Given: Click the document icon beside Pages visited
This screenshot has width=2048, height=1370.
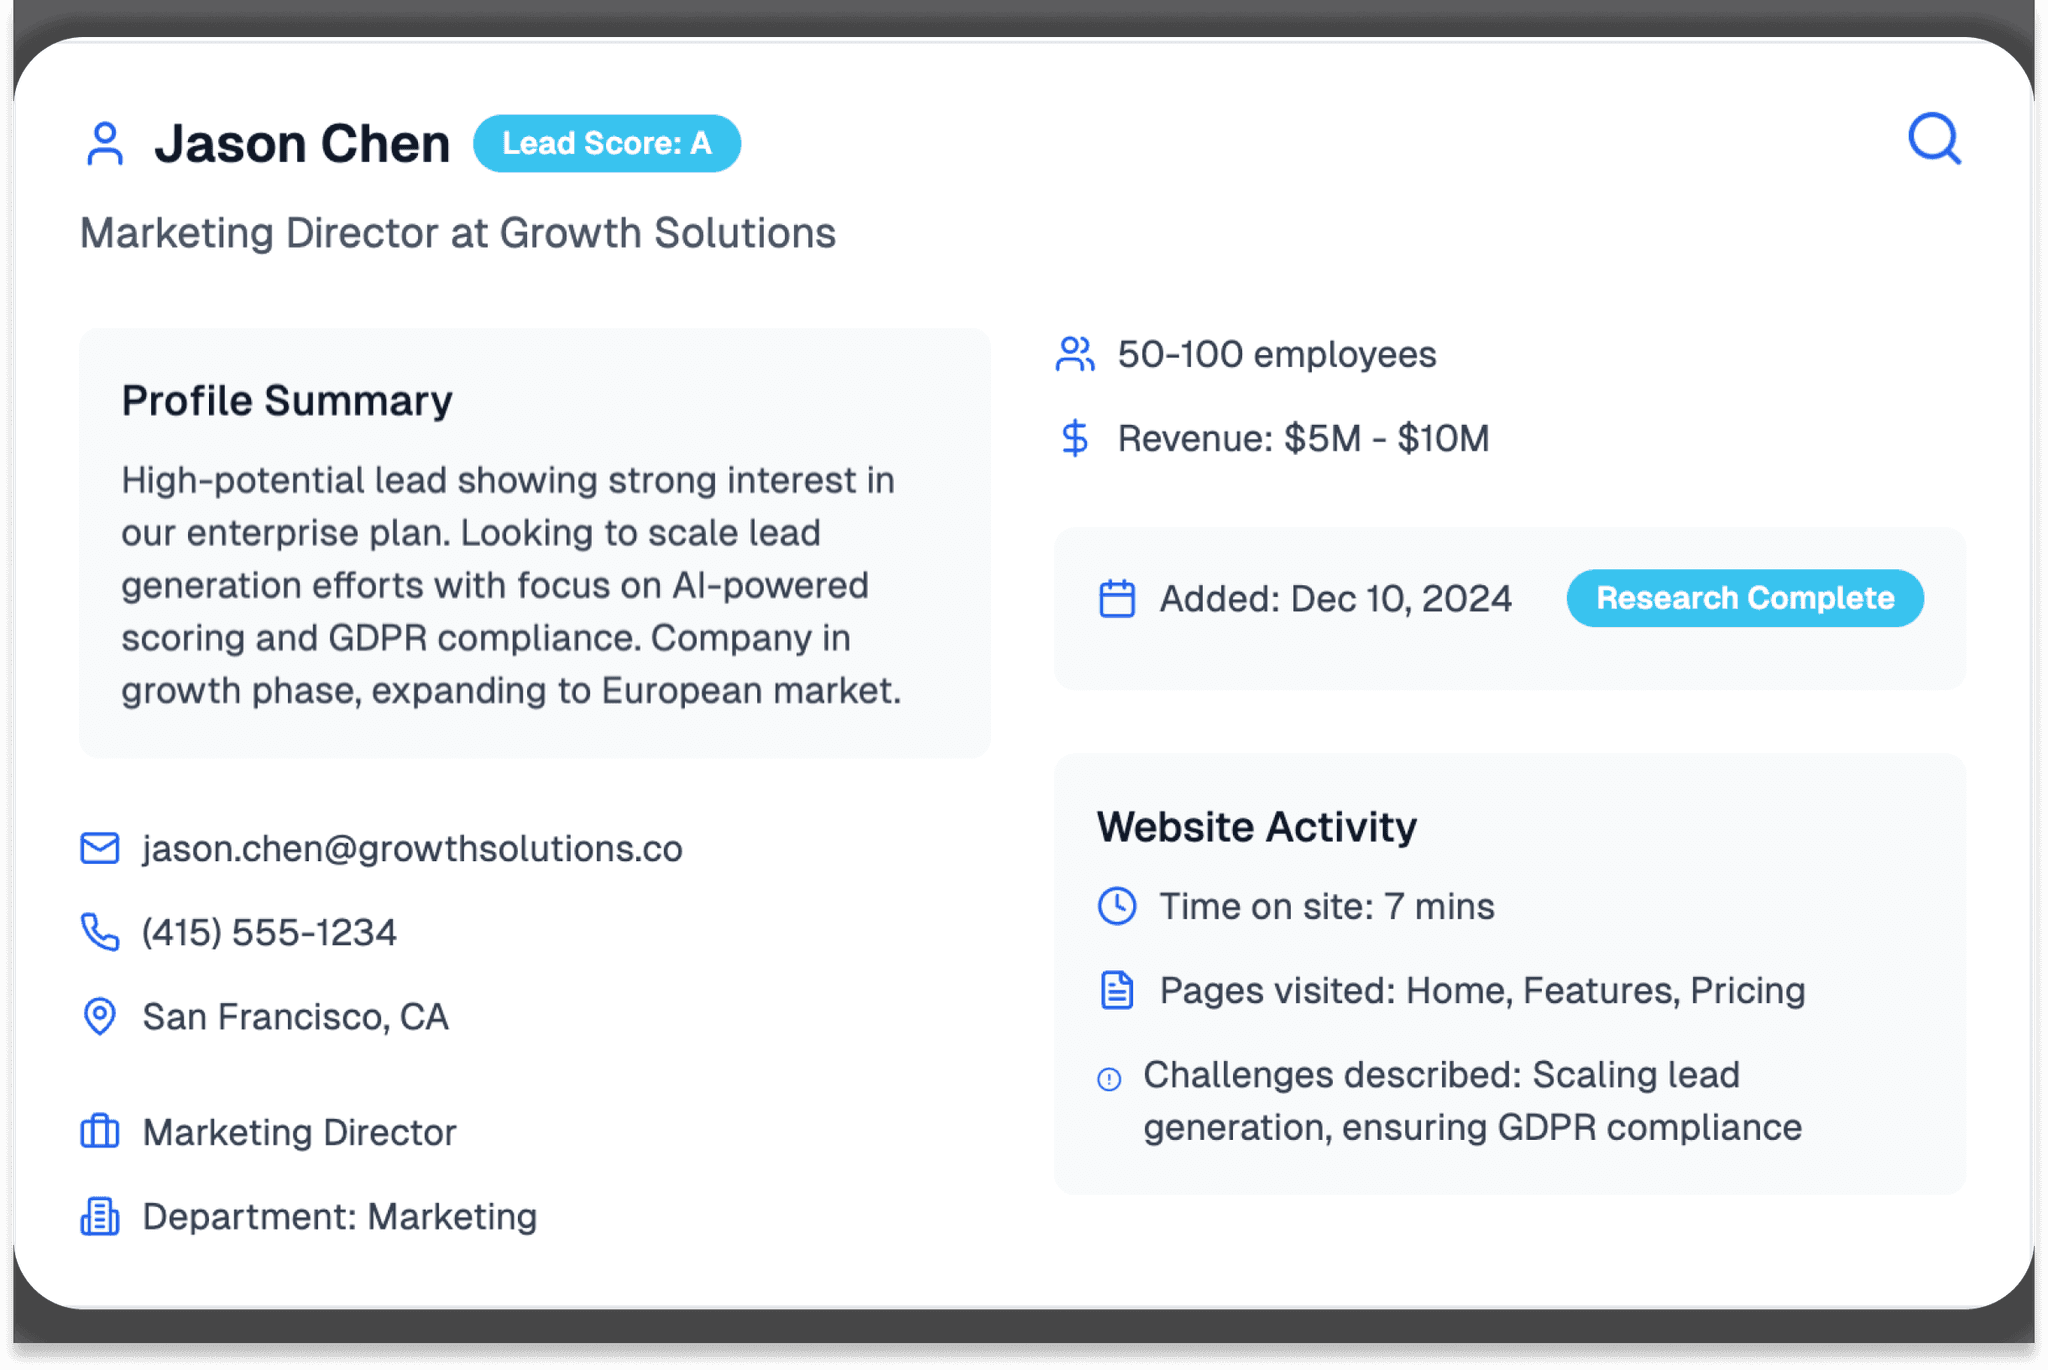Looking at the screenshot, I should (1117, 990).
